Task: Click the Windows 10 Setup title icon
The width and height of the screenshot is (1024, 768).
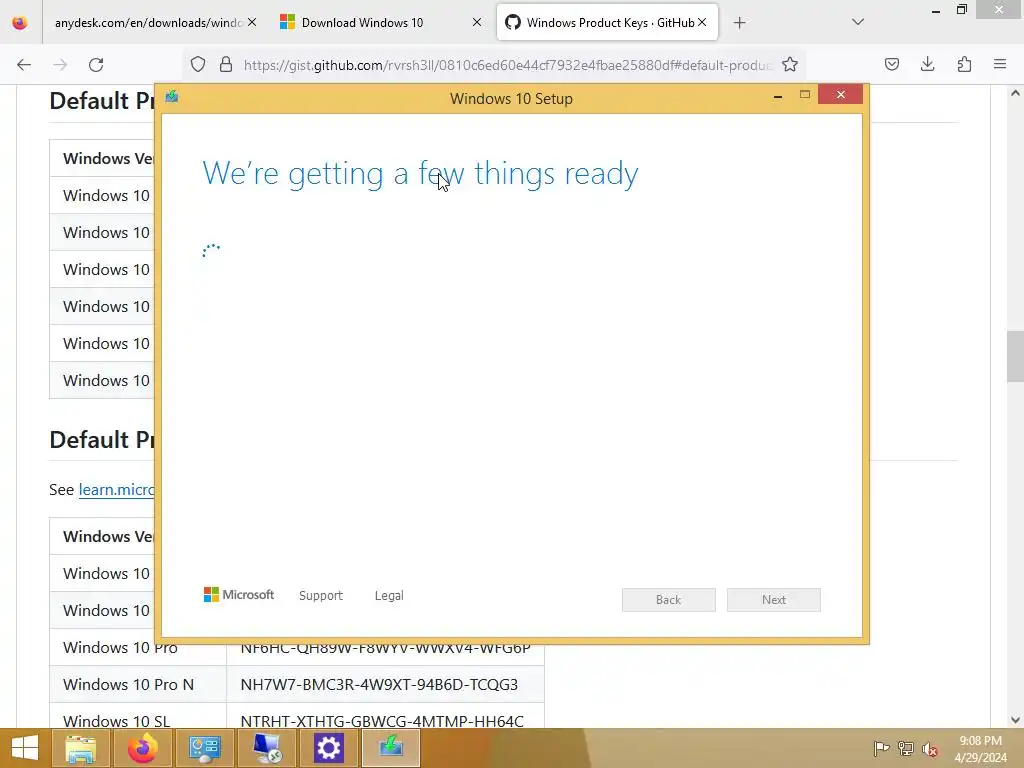Action: point(172,97)
